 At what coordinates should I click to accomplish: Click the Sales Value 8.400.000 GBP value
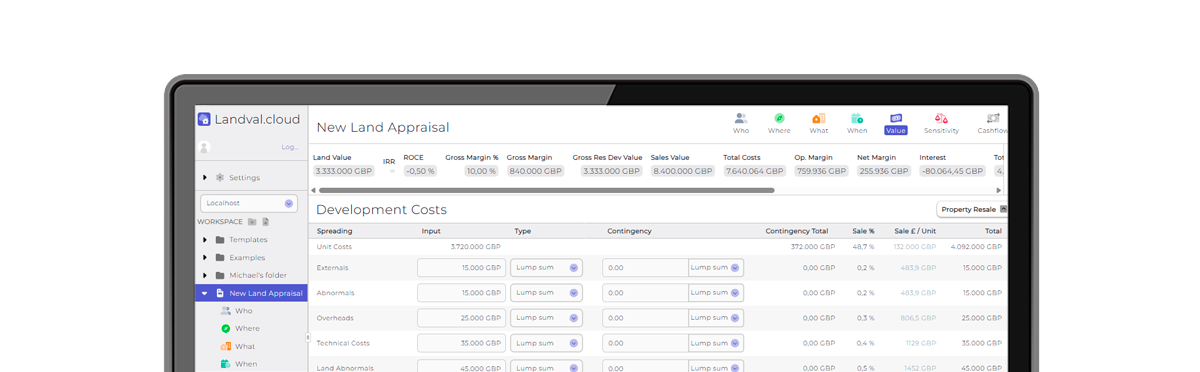click(683, 171)
